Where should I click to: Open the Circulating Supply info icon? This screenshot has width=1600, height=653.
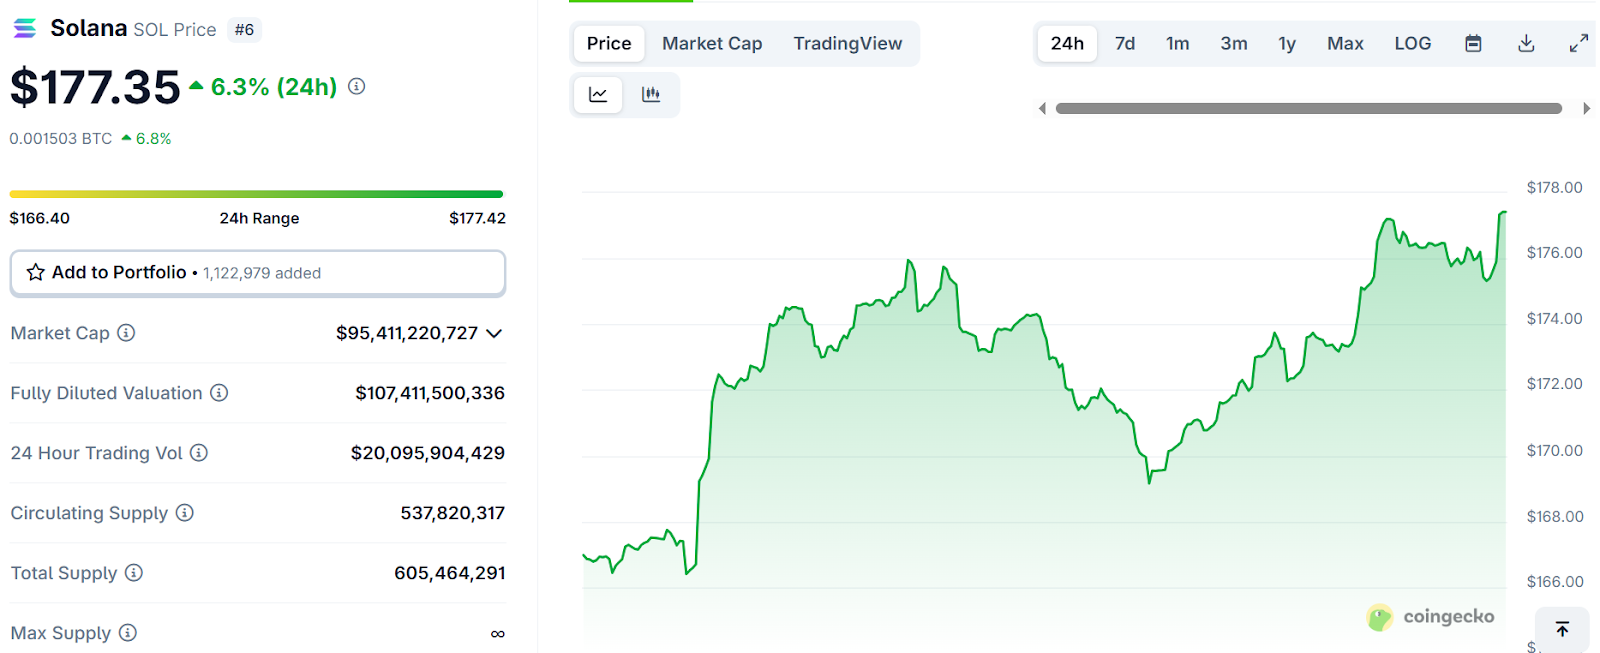point(185,513)
